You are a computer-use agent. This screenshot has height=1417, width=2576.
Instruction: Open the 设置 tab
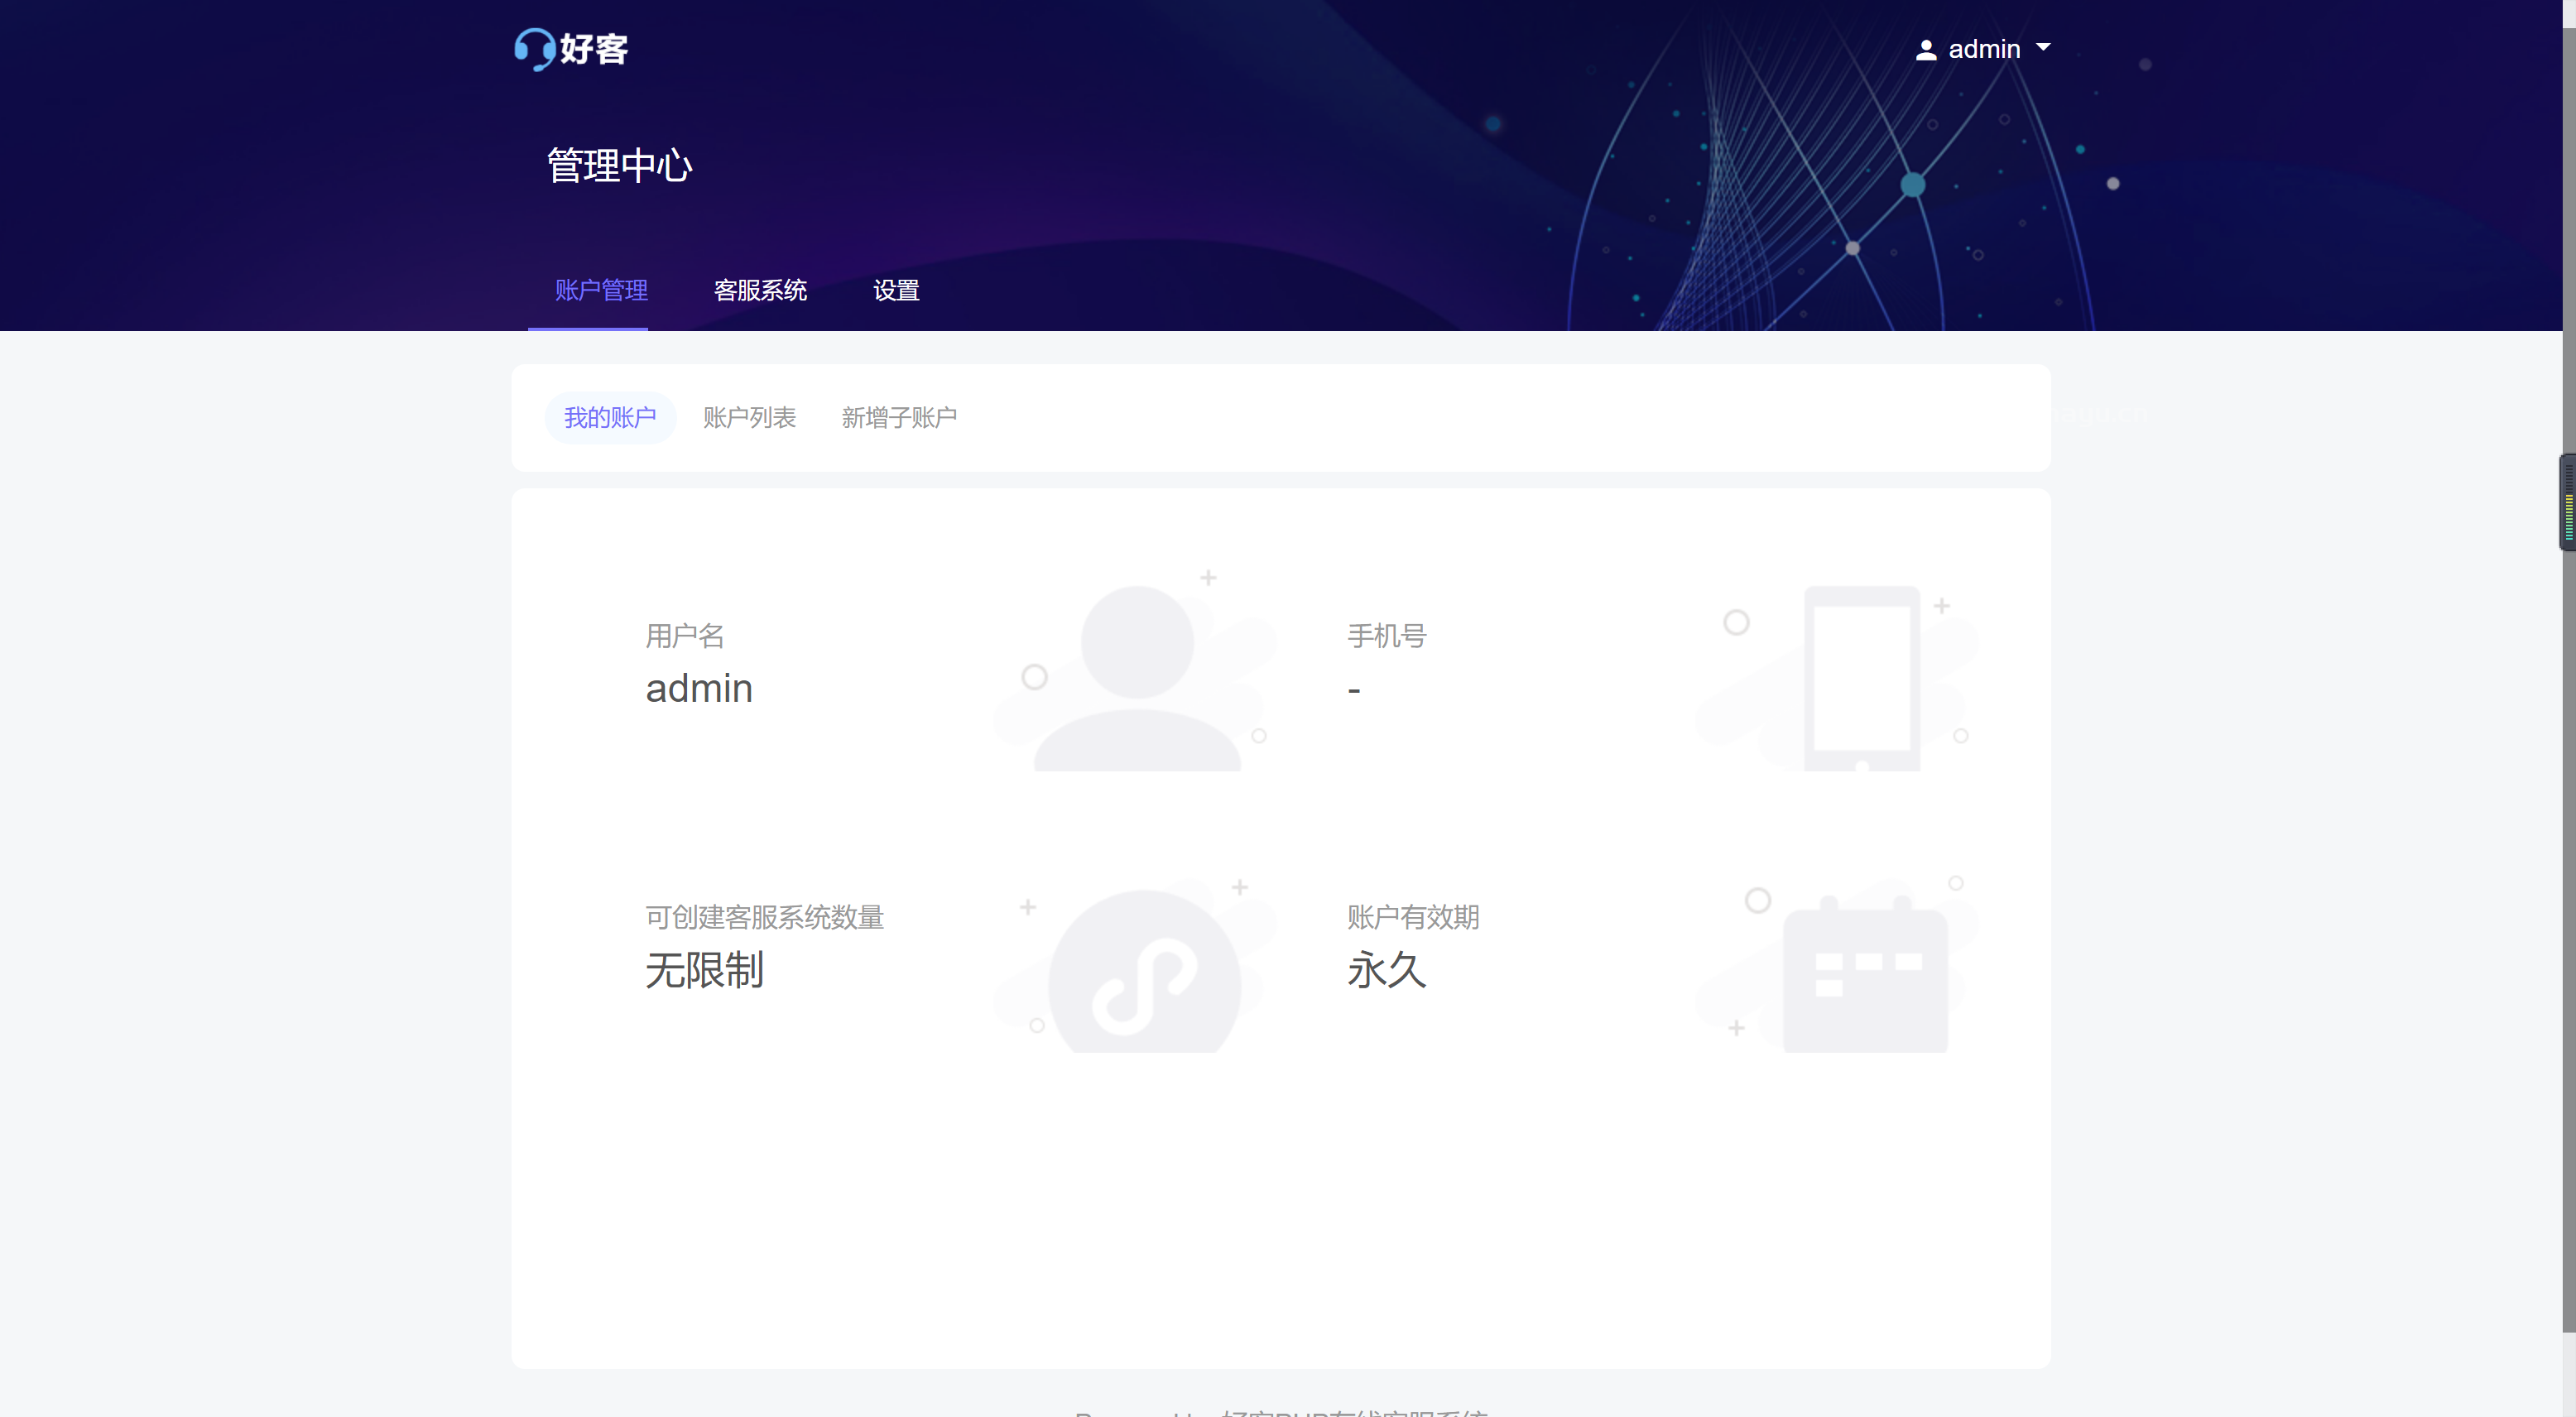(x=896, y=290)
